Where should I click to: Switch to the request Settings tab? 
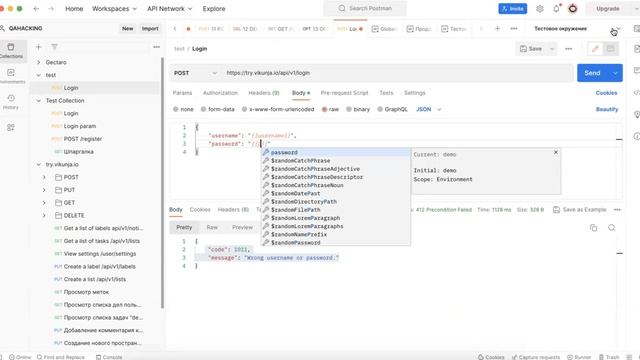click(x=415, y=93)
